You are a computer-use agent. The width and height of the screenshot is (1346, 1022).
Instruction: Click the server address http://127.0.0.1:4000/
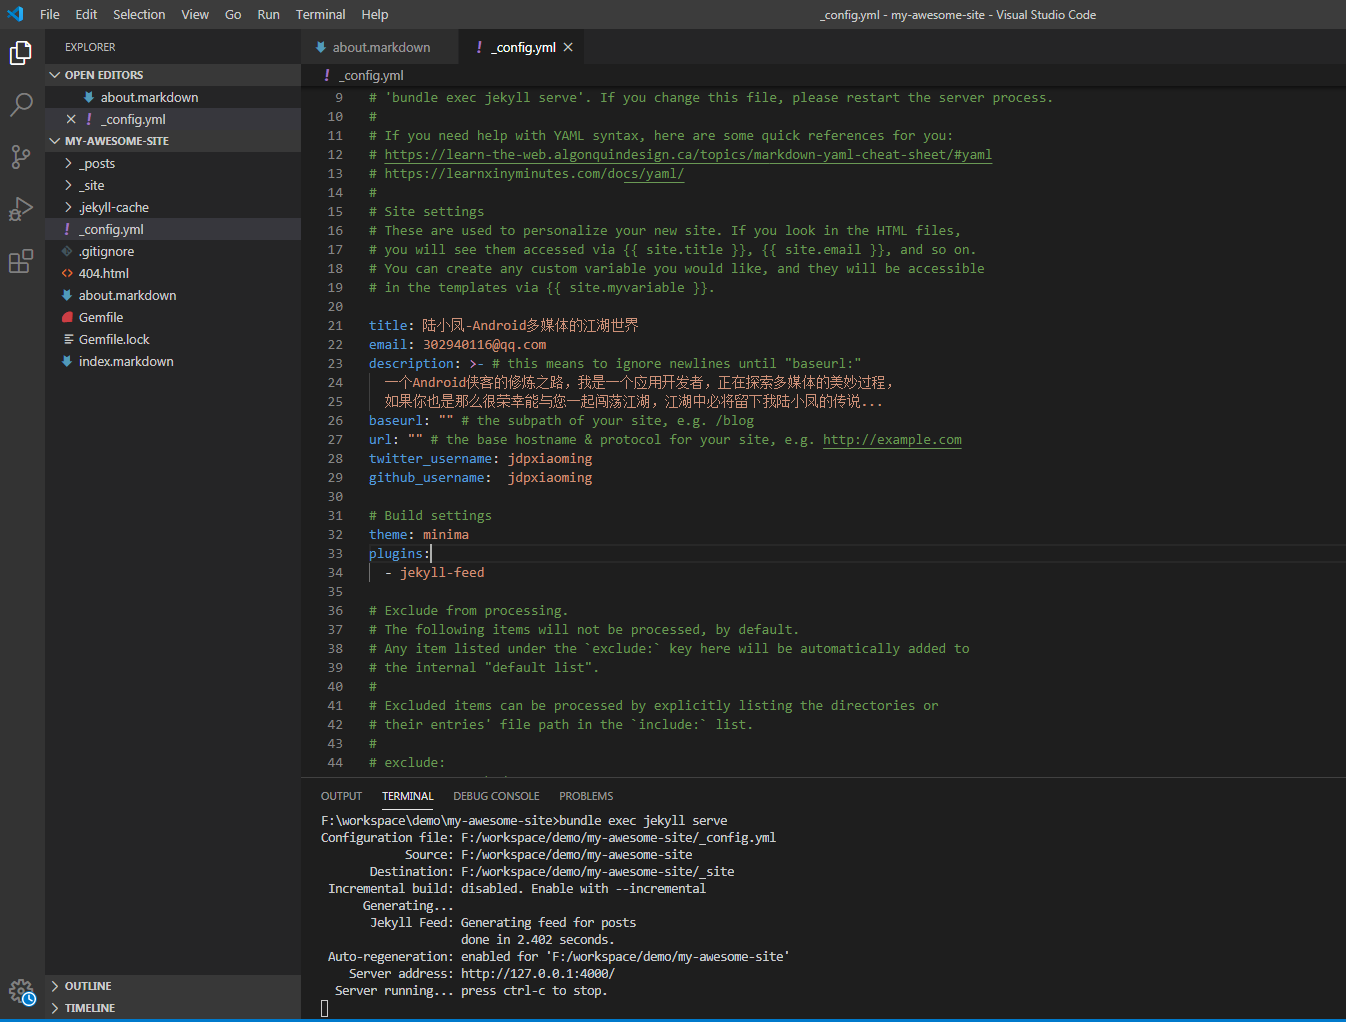(538, 973)
